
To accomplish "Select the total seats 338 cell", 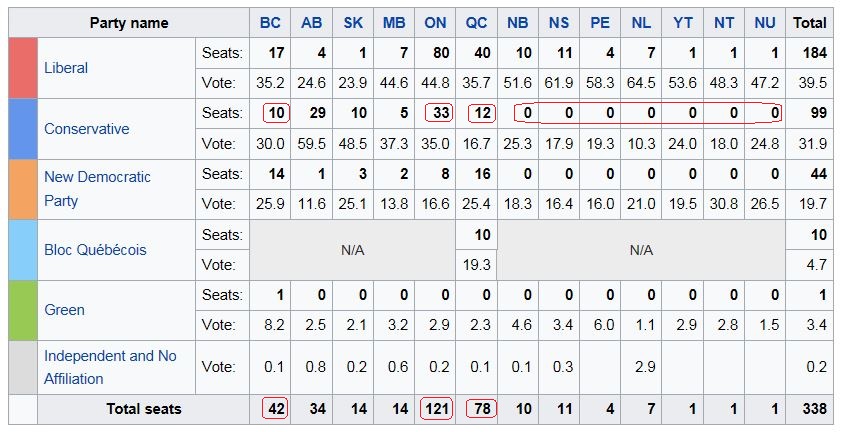I will click(810, 408).
